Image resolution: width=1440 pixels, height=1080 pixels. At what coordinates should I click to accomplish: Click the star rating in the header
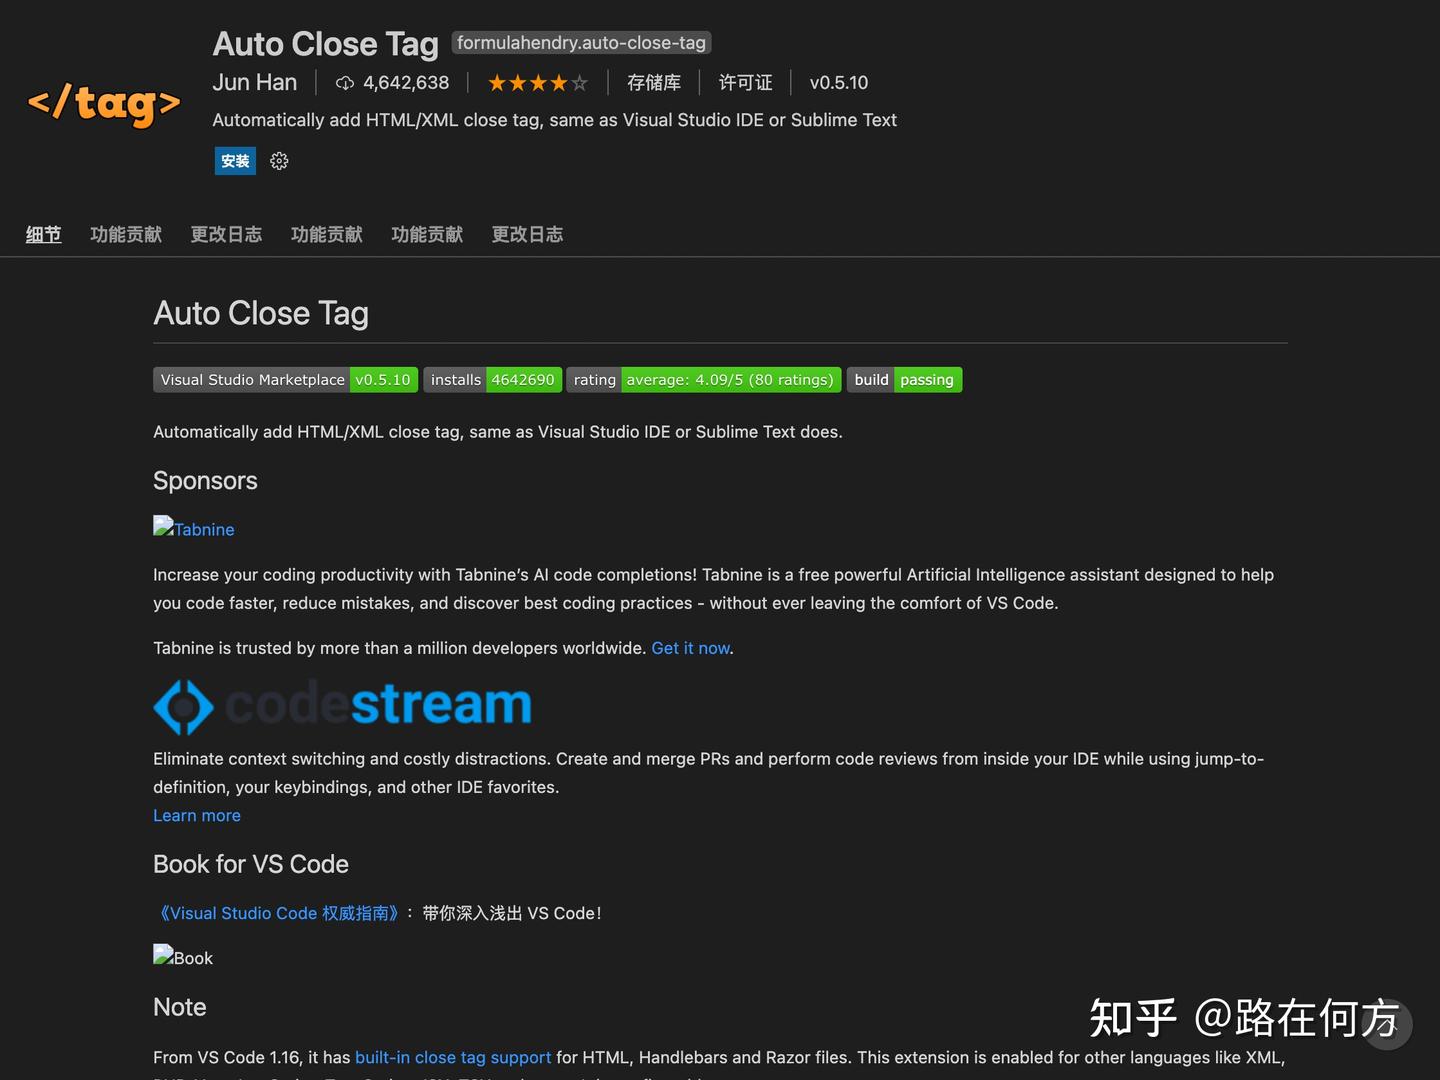(x=538, y=83)
